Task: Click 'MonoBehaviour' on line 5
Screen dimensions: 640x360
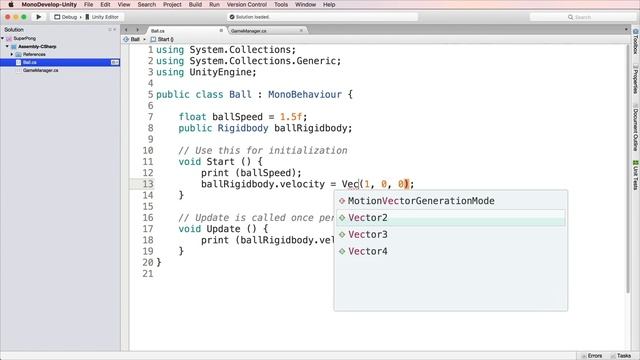Action: (x=304, y=94)
